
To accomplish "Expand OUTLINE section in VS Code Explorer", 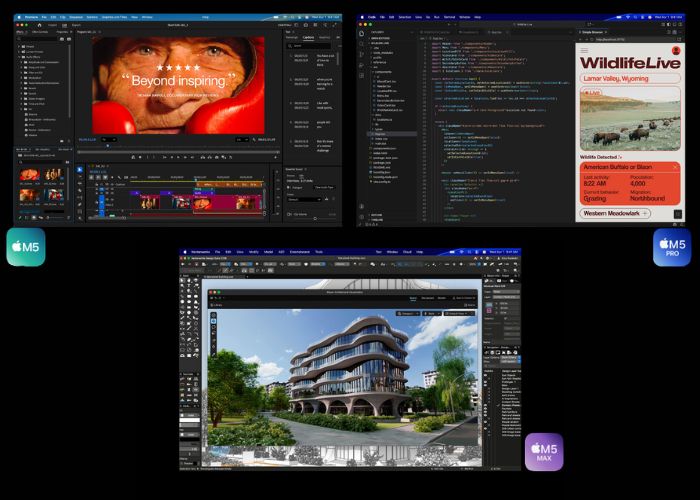I will coord(376,215).
